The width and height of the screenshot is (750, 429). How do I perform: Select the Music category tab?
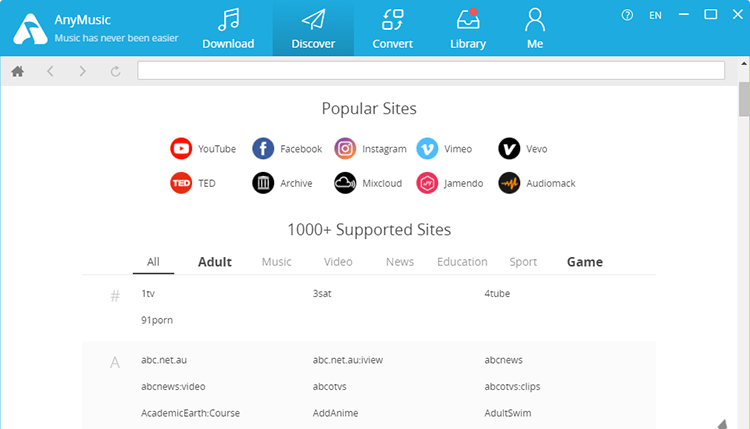tap(276, 262)
